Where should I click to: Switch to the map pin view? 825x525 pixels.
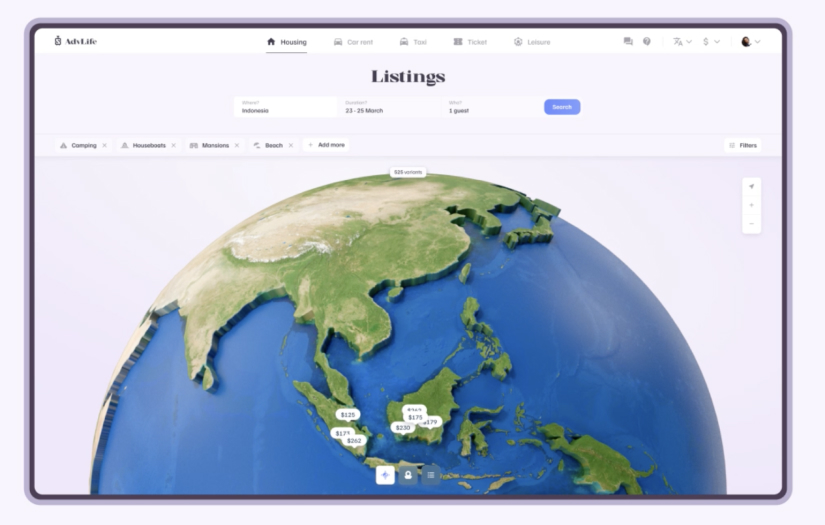tap(408, 475)
